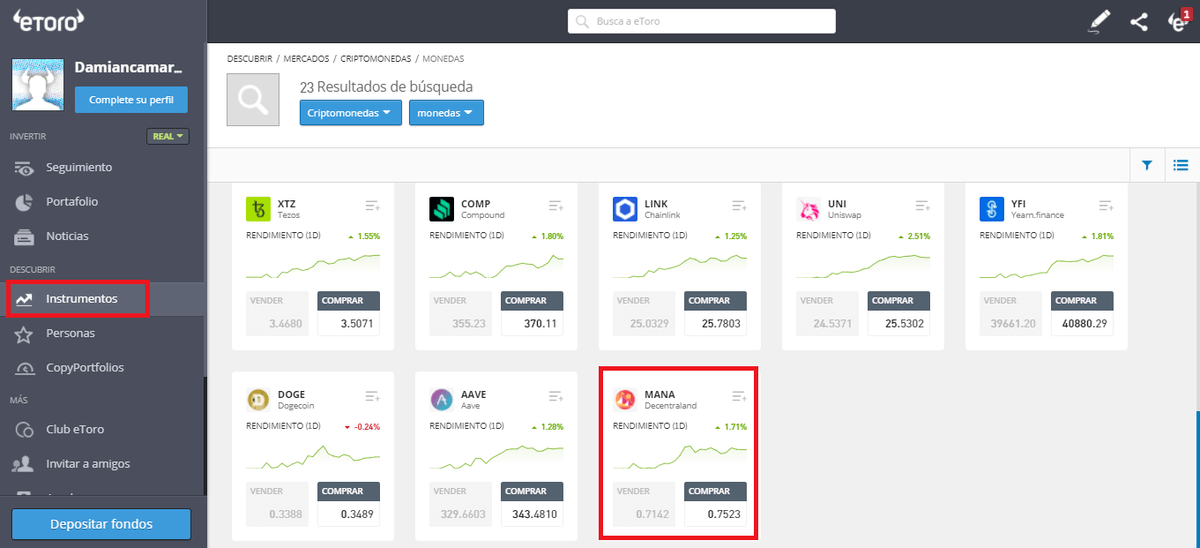The height and width of the screenshot is (548, 1200).
Task: Click DESCUBRIR breadcrumb link
Action: click(249, 59)
